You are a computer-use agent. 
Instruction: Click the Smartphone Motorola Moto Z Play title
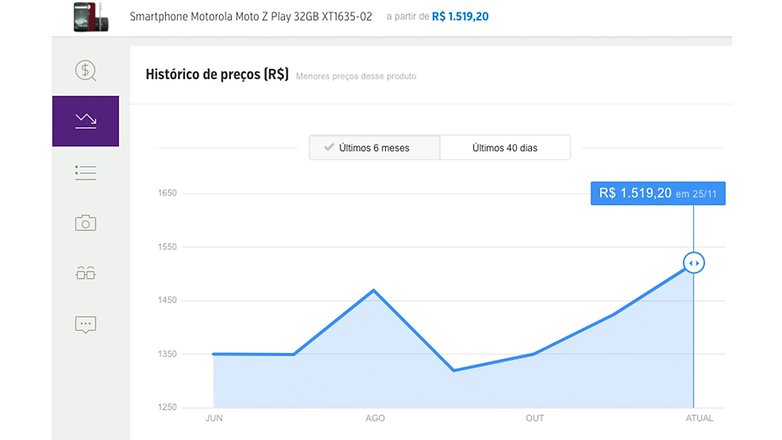250,18
